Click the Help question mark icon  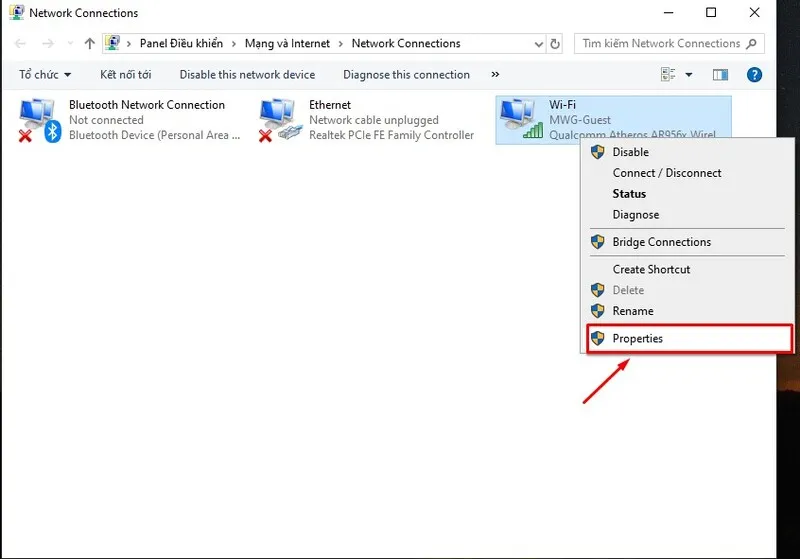pyautogui.click(x=754, y=75)
